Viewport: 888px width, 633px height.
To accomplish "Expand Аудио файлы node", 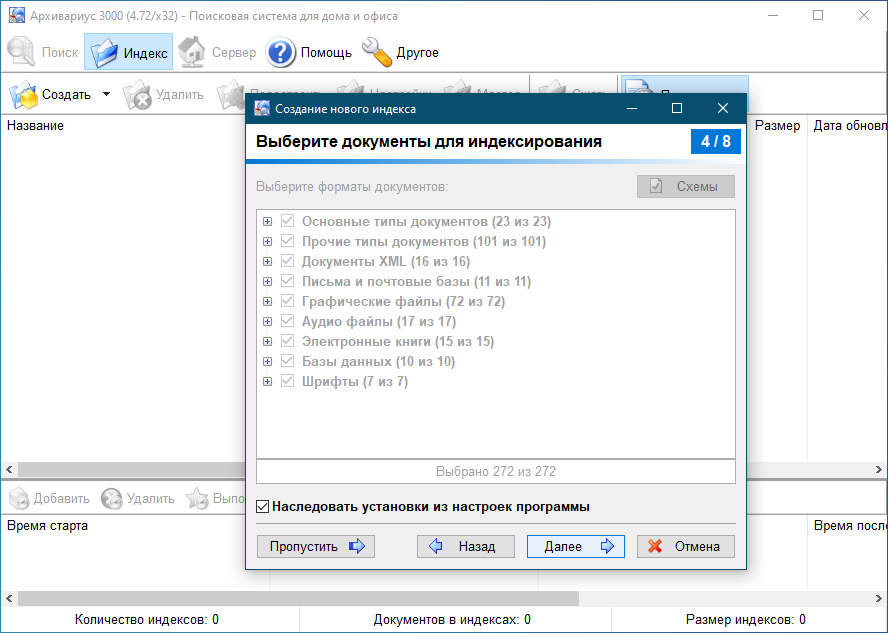I will tap(267, 322).
